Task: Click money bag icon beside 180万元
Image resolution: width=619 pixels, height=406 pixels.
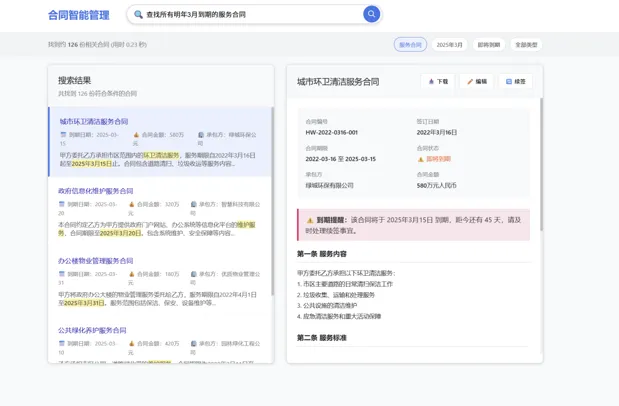Action: pyautogui.click(x=131, y=274)
